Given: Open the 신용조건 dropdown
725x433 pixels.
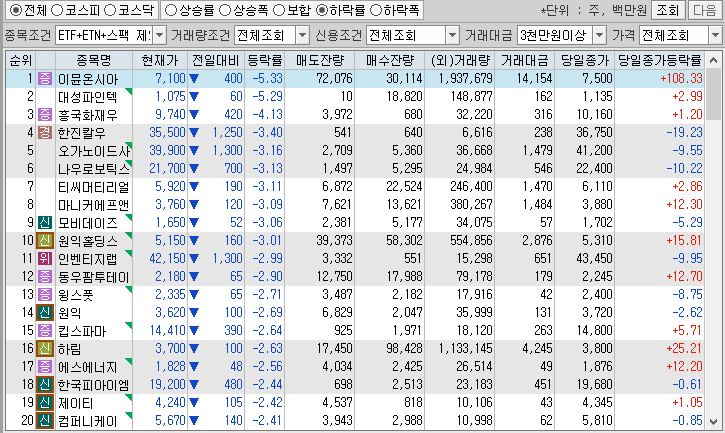Looking at the screenshot, I should pyautogui.click(x=452, y=35).
